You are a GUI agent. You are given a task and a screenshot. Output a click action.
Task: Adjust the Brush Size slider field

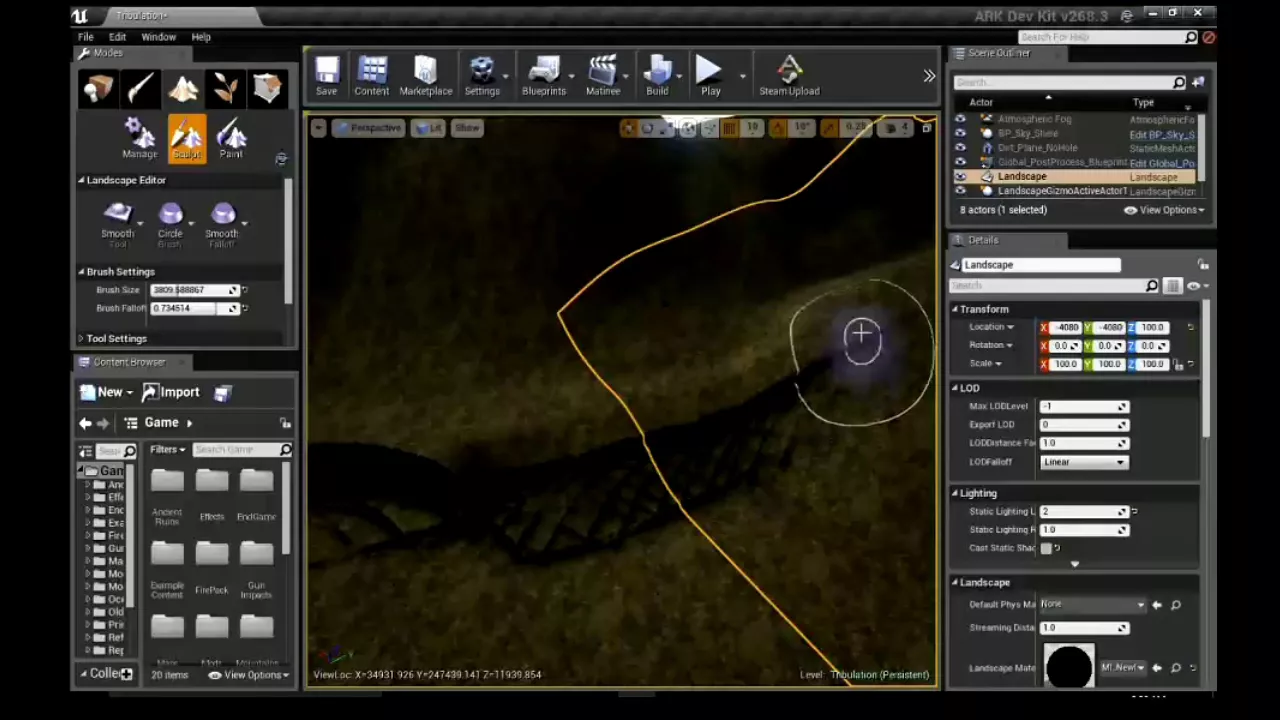(195, 290)
